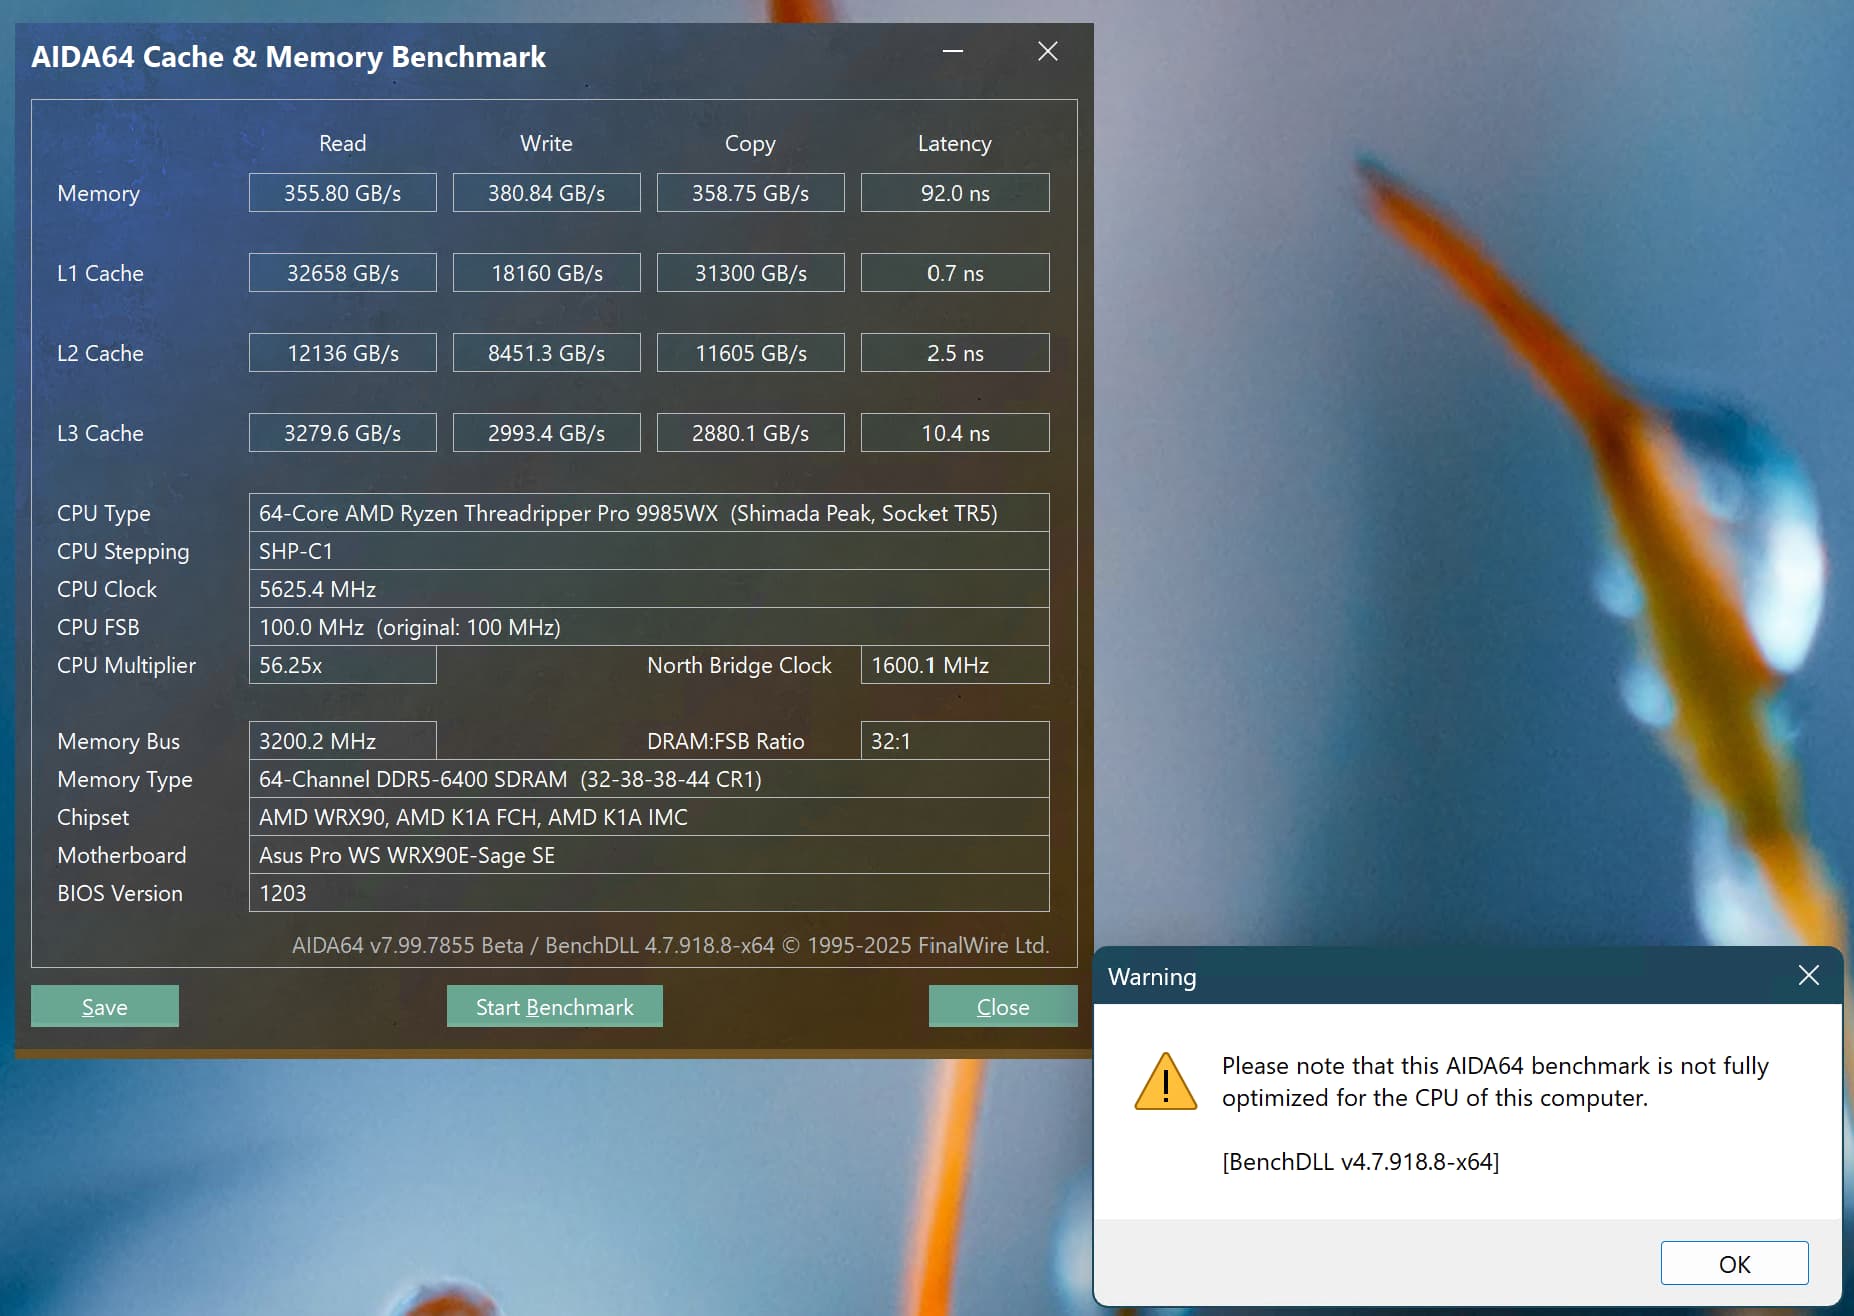This screenshot has height=1316, width=1854.
Task: Click the Motherboard name field
Action: coord(648,855)
